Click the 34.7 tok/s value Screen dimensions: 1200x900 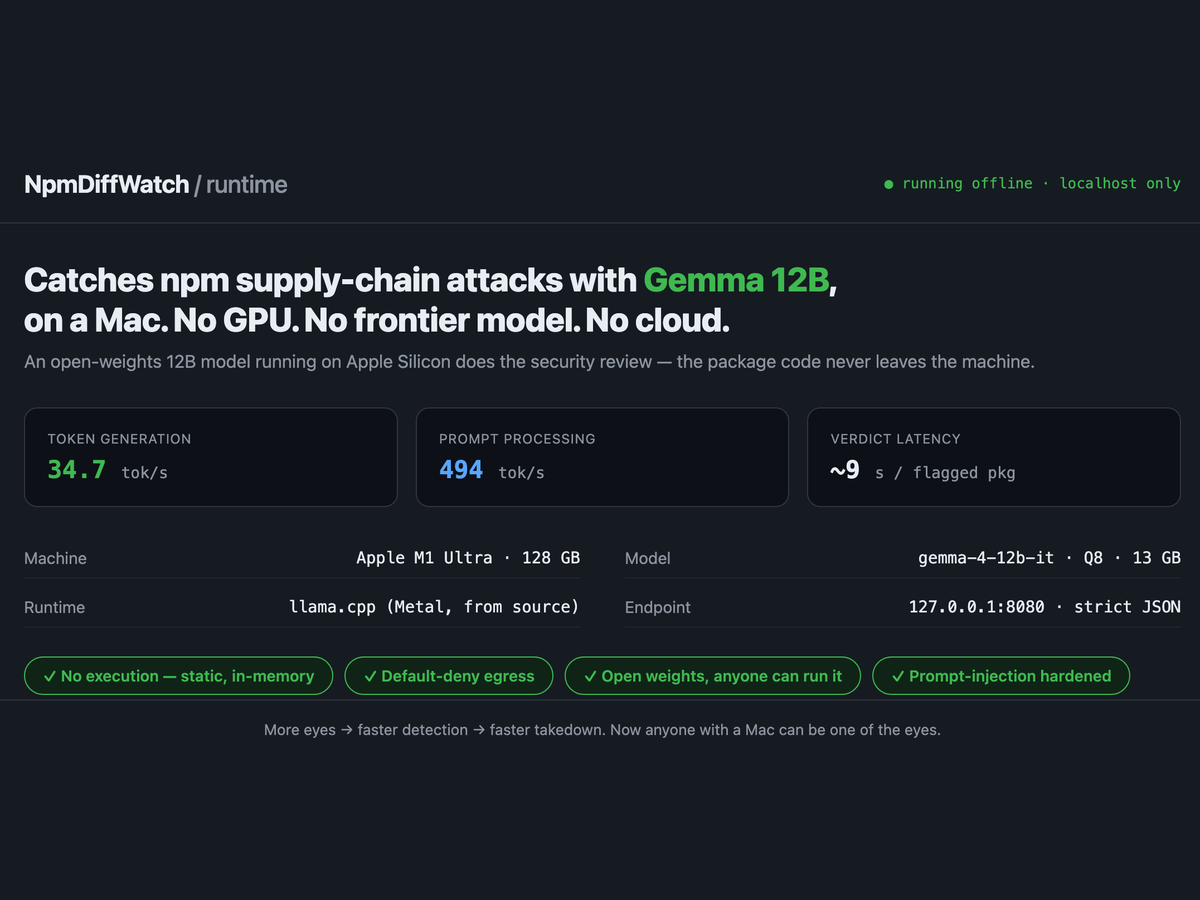108,470
